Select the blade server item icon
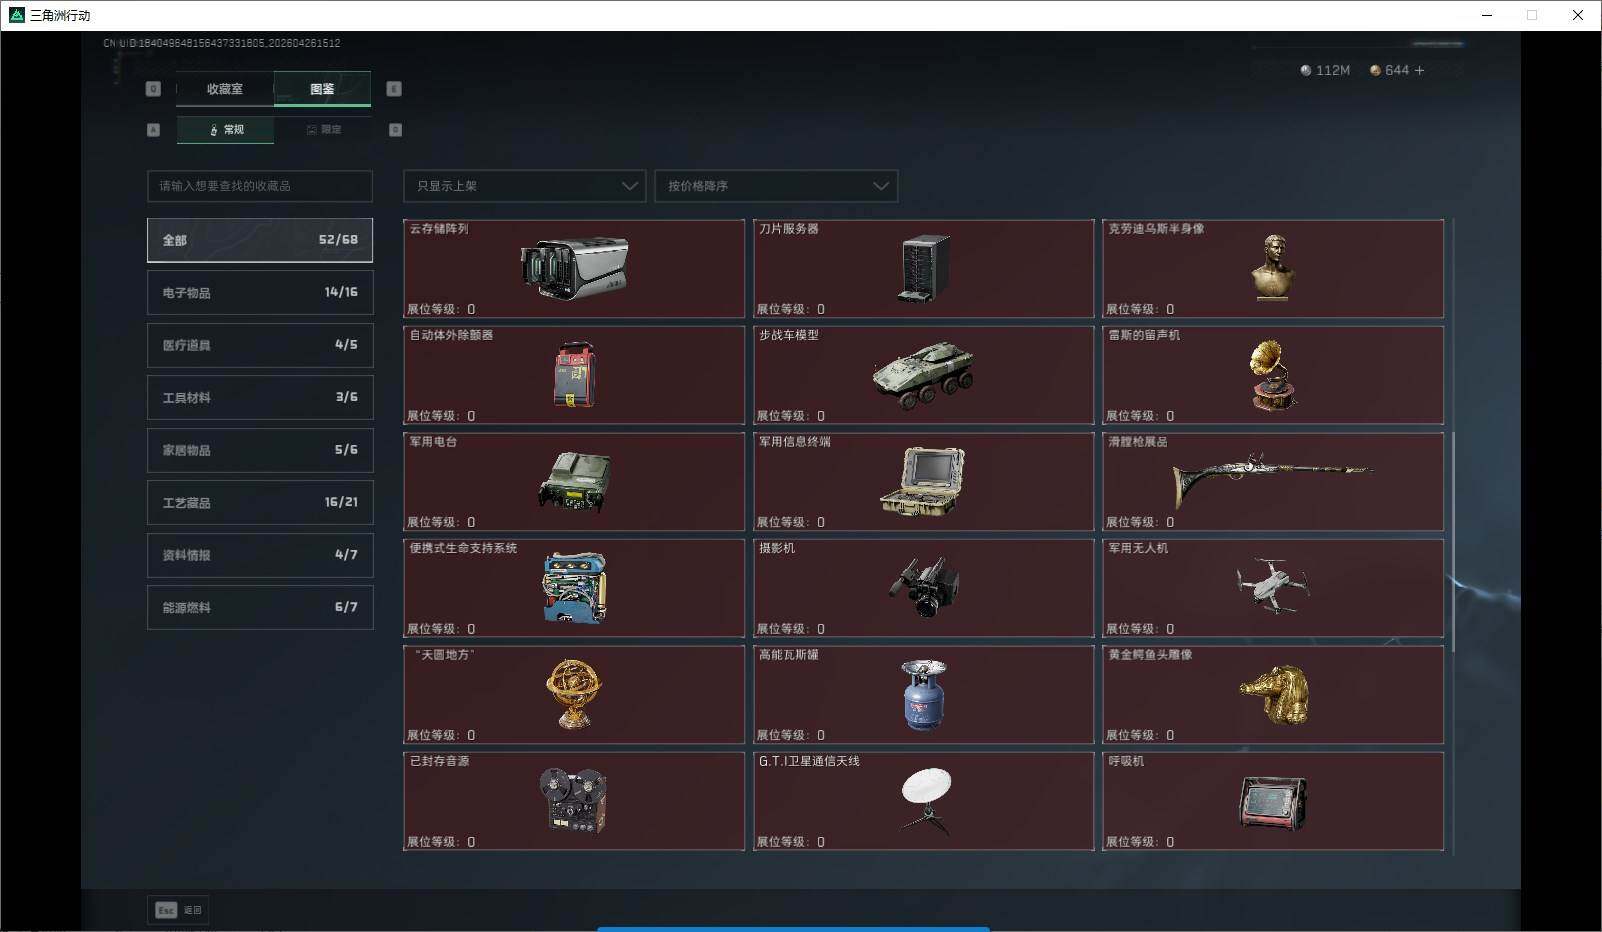 click(923, 268)
